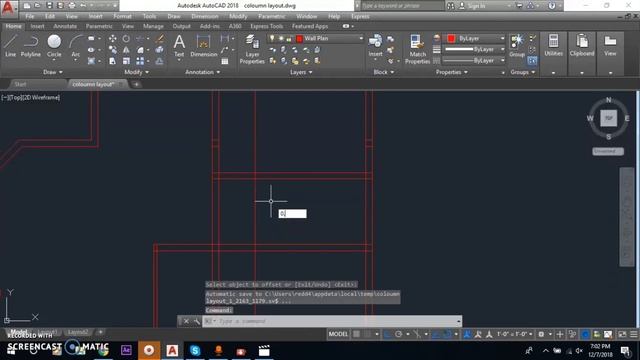Select the Dimension tool
This screenshot has width=640, height=360.
203,46
